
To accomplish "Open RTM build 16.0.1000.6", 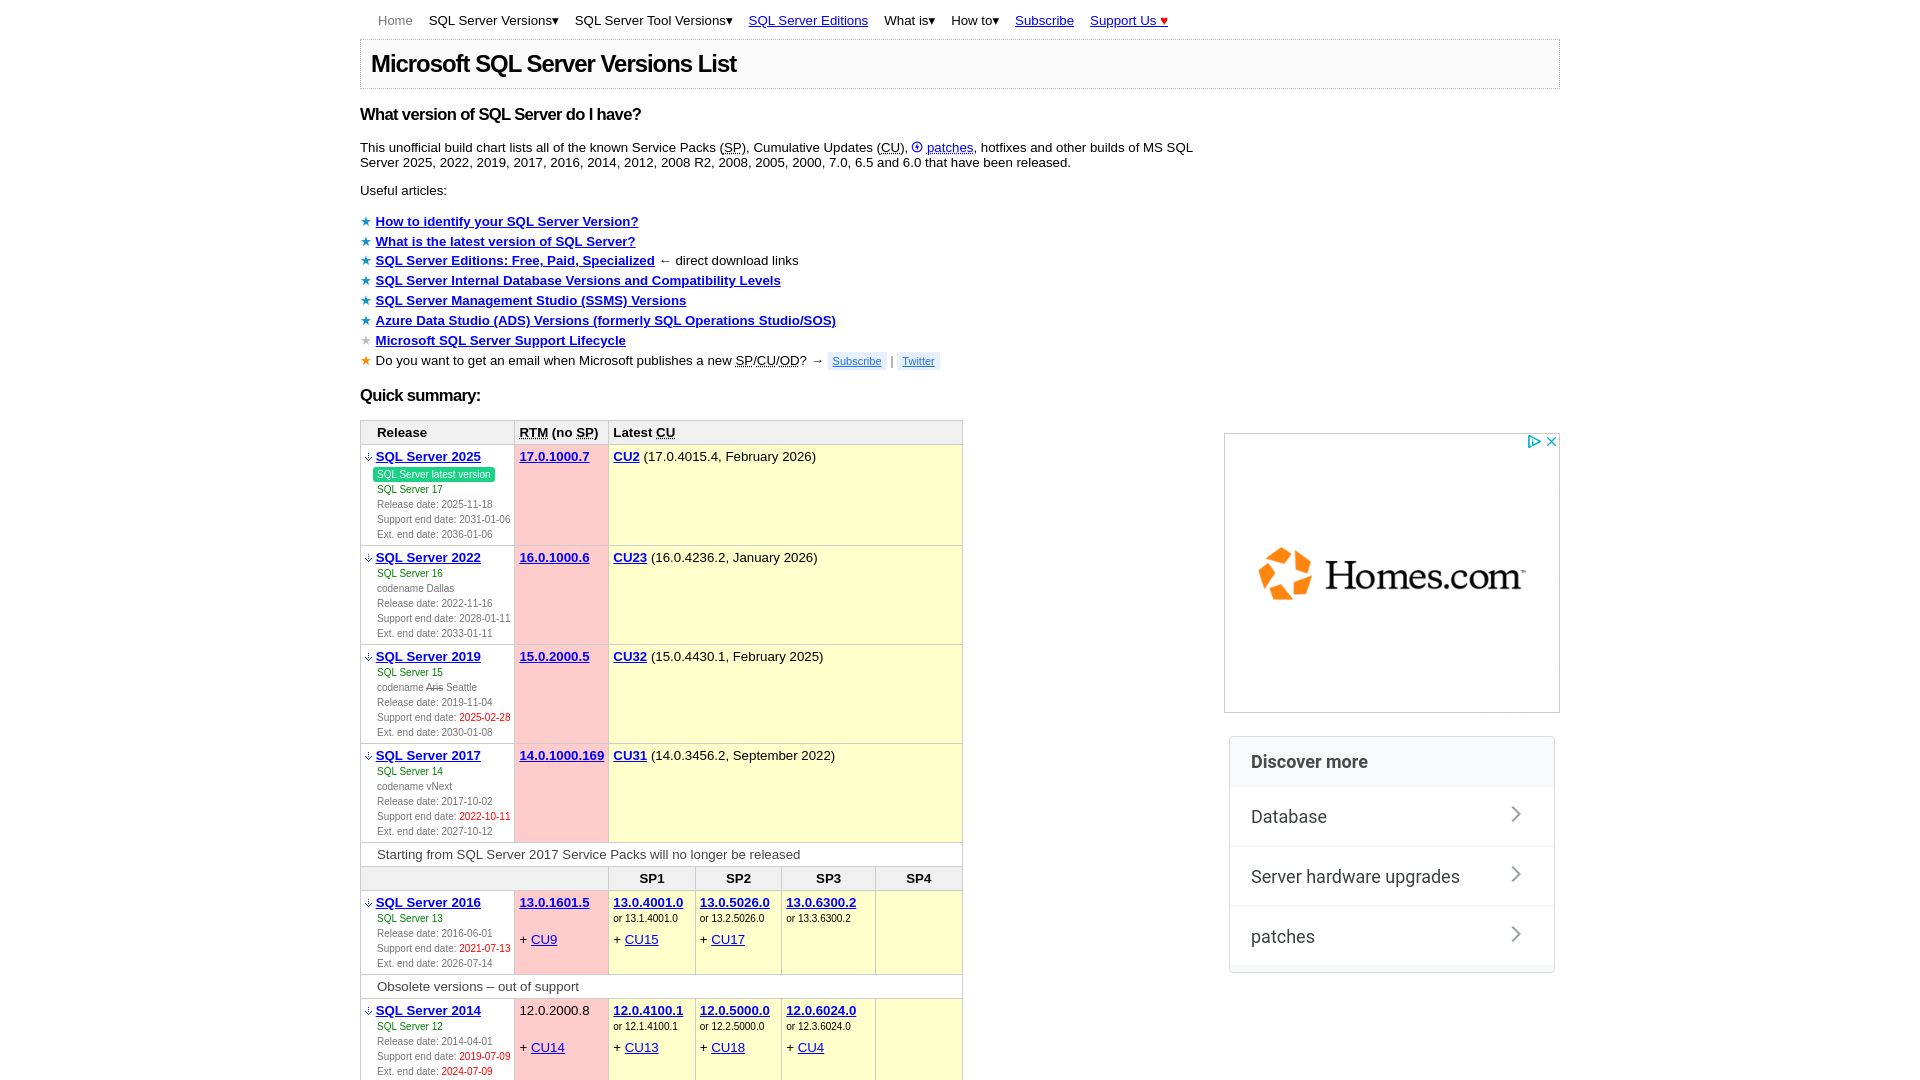I will tap(554, 558).
